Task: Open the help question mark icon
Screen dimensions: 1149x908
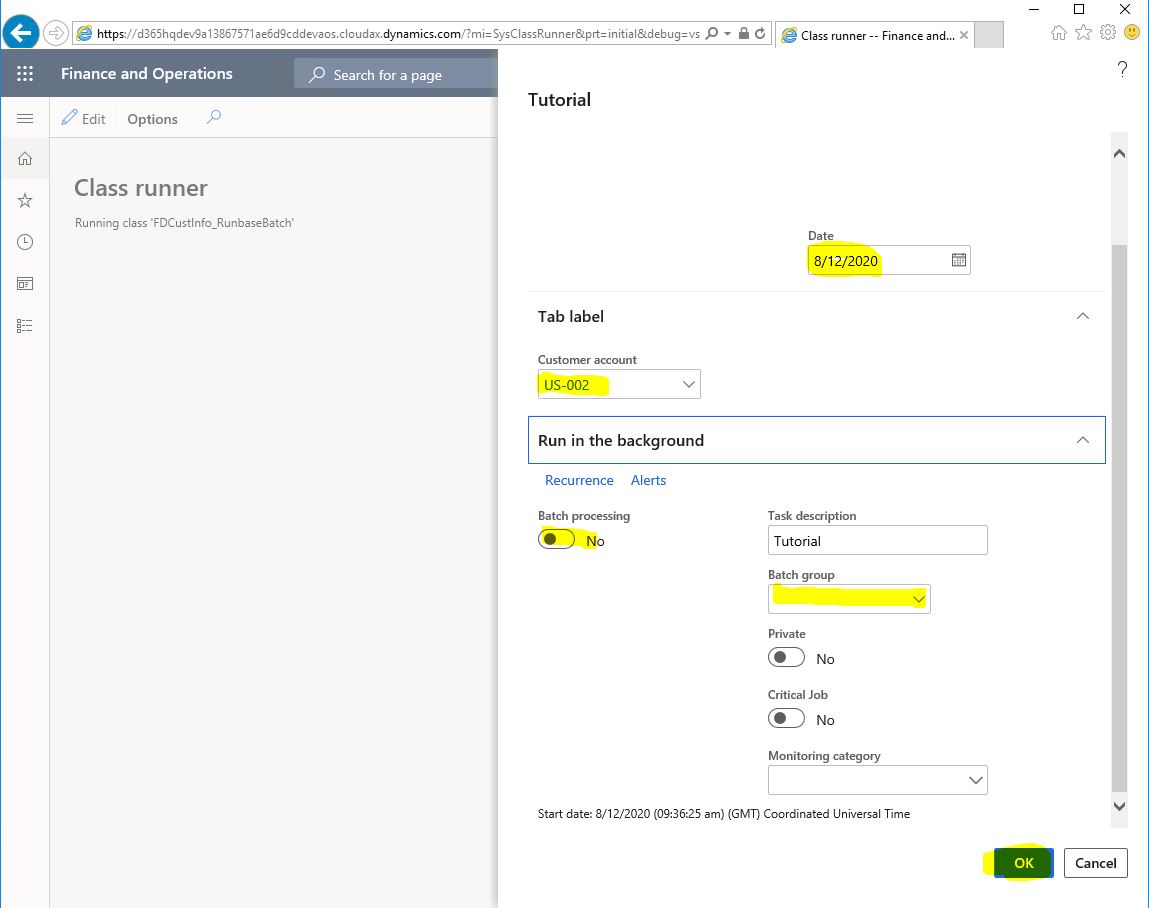Action: 1122,69
